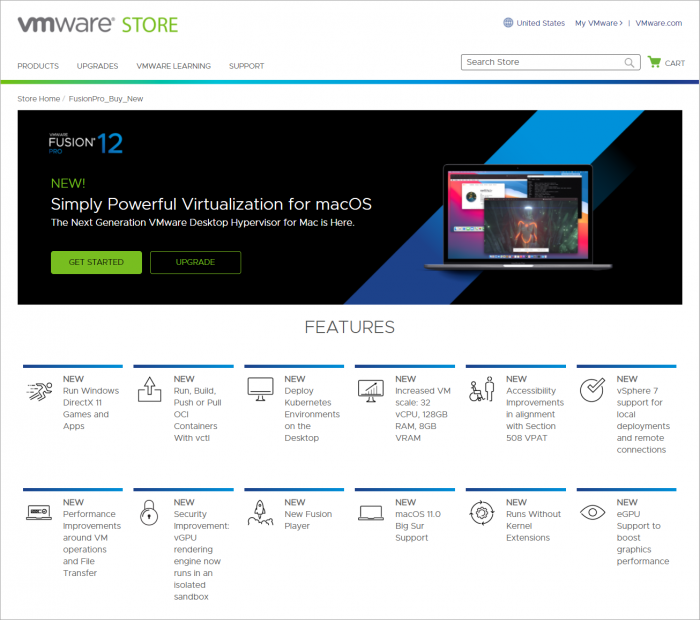Viewport: 700px width, 620px height.
Task: Click "macOS 11.0 Big Sur Support" text
Action: [418, 526]
